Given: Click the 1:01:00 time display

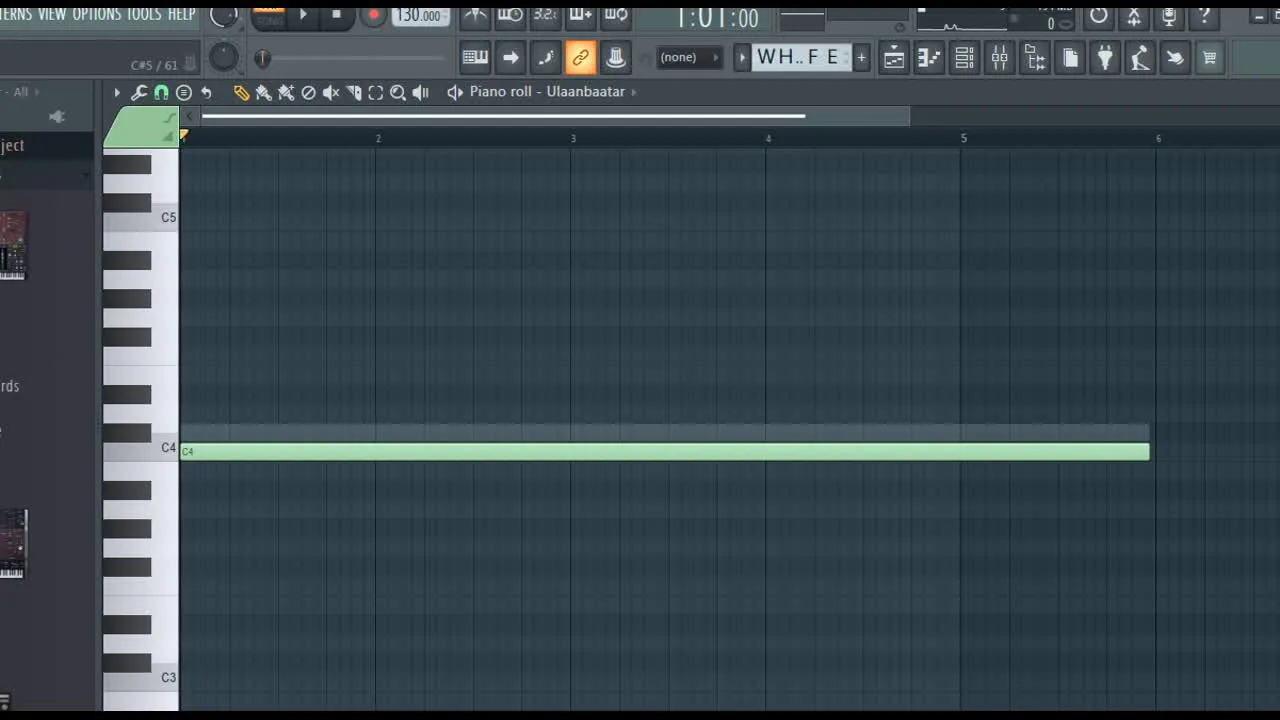Looking at the screenshot, I should point(717,17).
